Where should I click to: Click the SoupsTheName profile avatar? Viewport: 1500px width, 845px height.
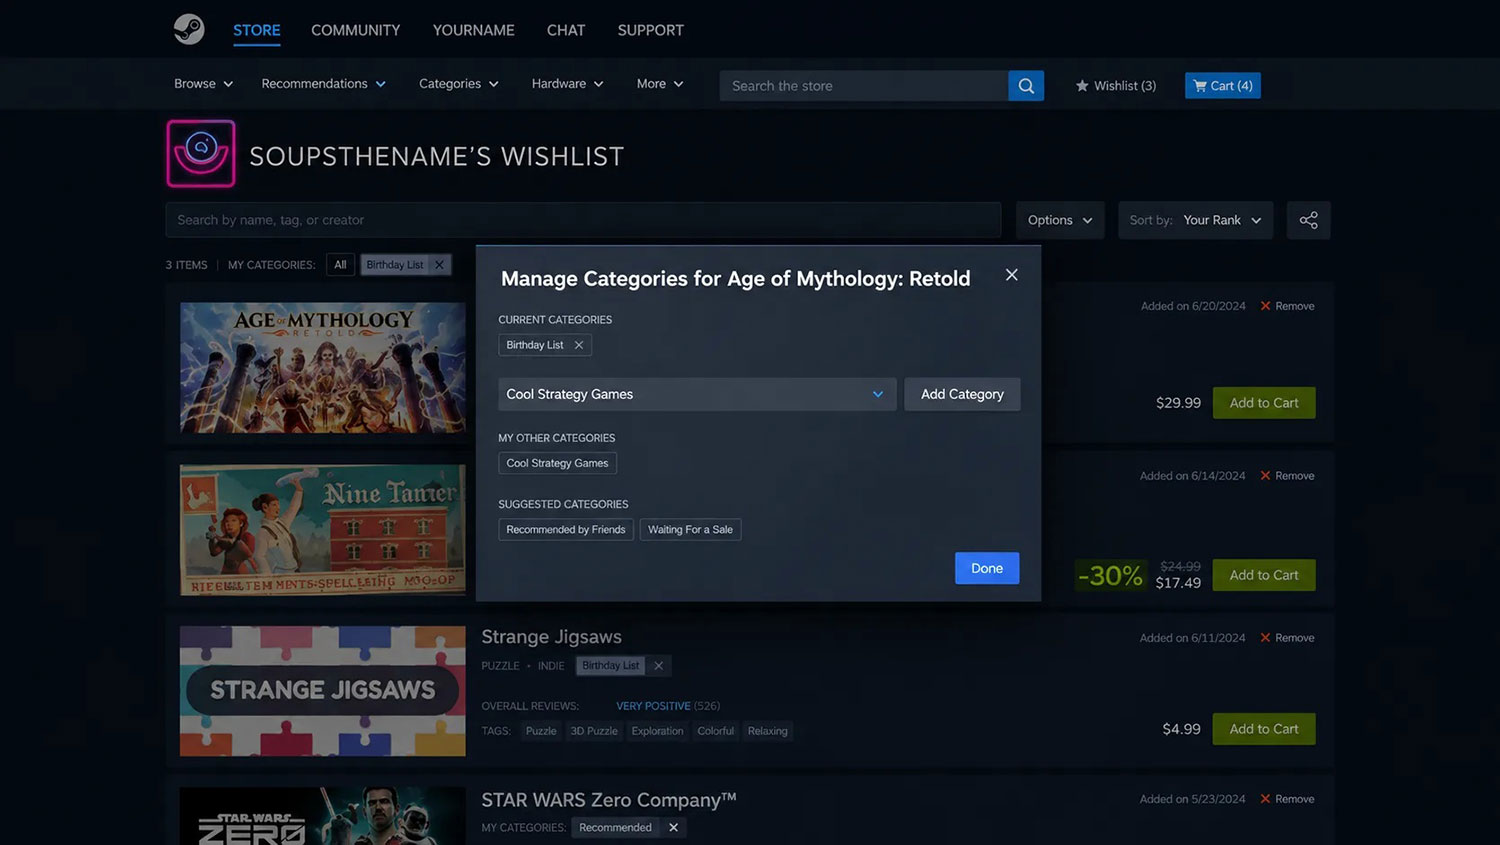tap(201, 154)
